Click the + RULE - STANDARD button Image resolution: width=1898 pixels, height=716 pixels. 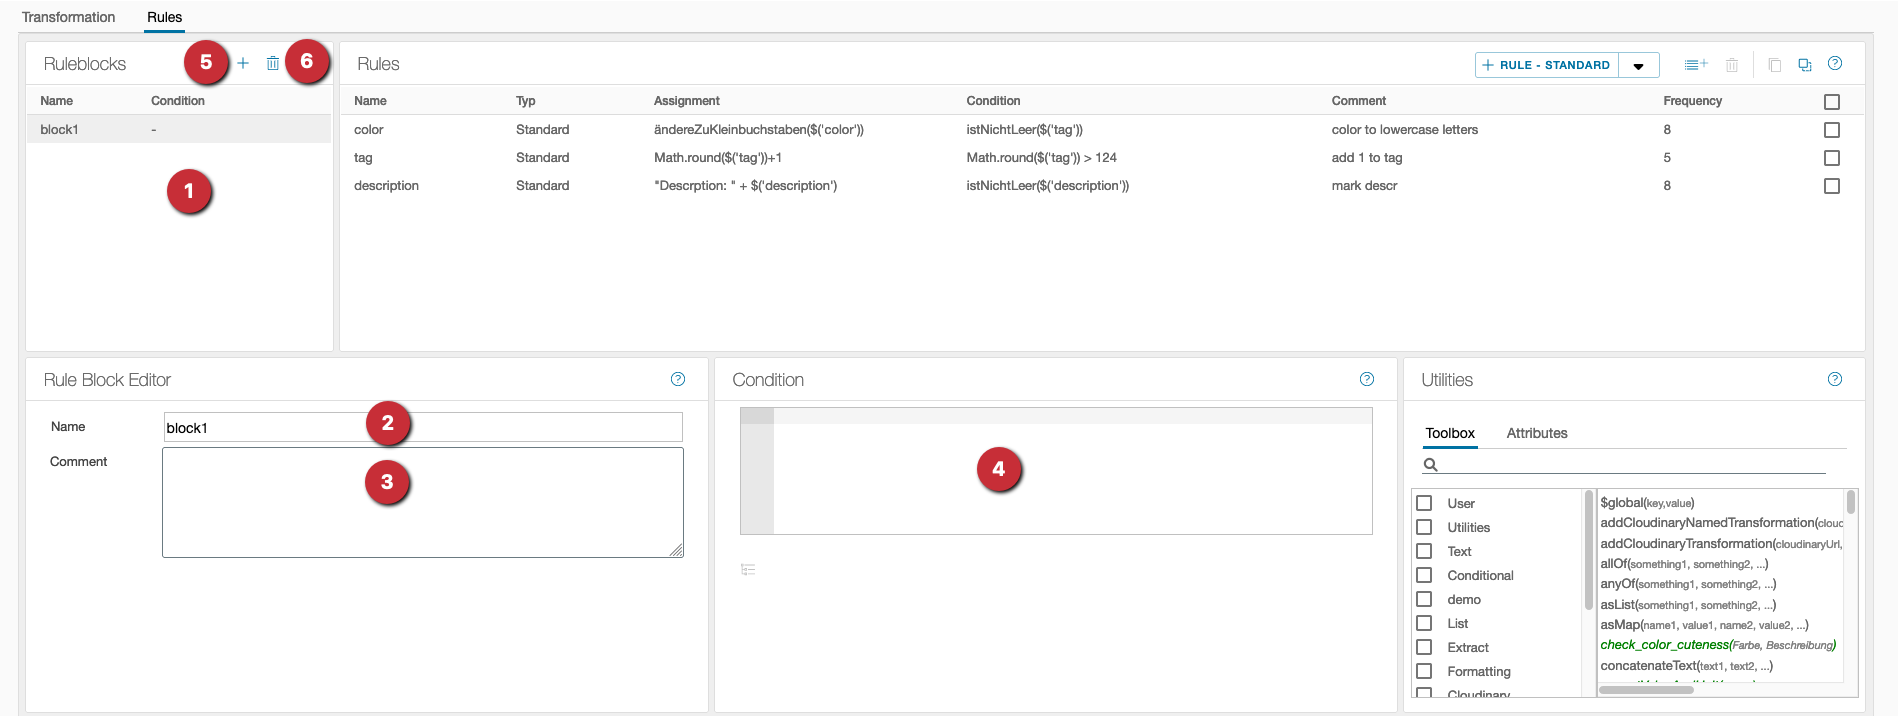click(x=1547, y=65)
